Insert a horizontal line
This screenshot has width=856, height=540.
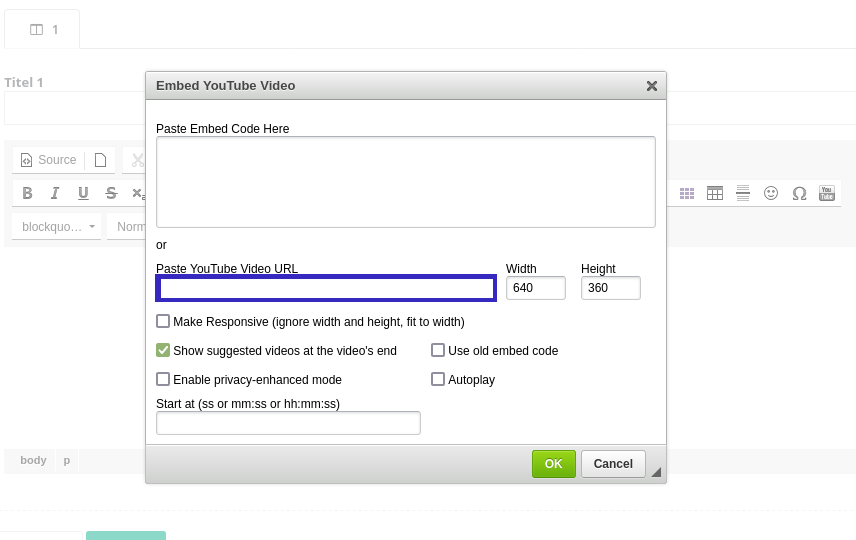click(x=743, y=193)
